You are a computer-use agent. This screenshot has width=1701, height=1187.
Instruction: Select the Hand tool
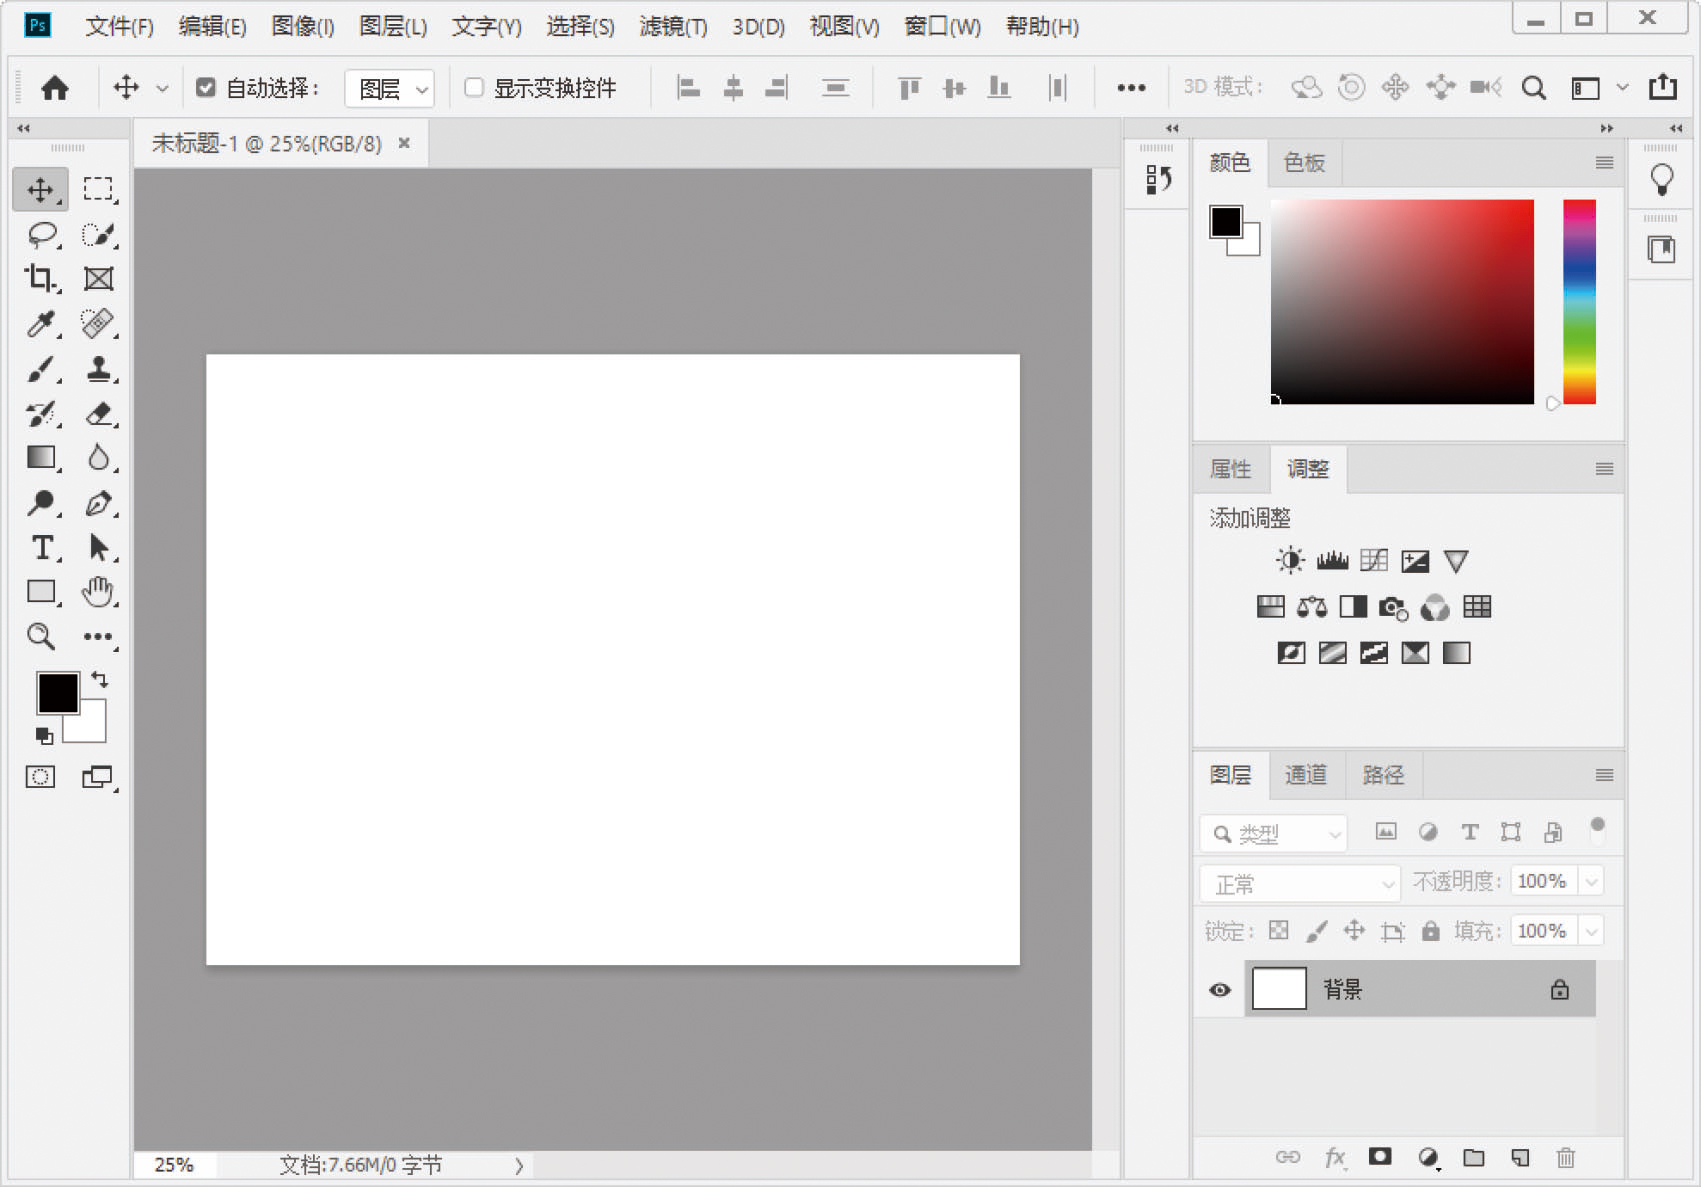click(x=98, y=591)
